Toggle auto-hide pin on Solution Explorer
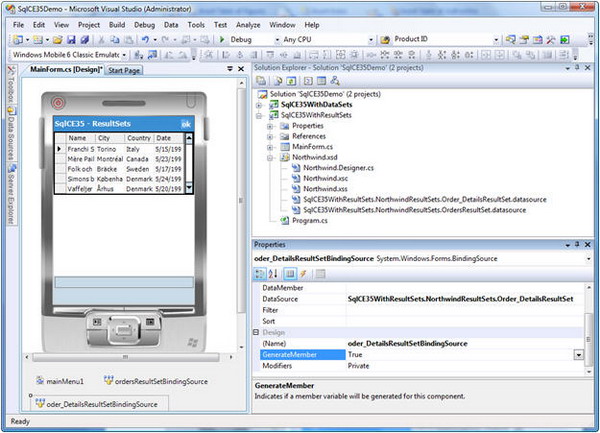This screenshot has width=600, height=433. pos(577,68)
